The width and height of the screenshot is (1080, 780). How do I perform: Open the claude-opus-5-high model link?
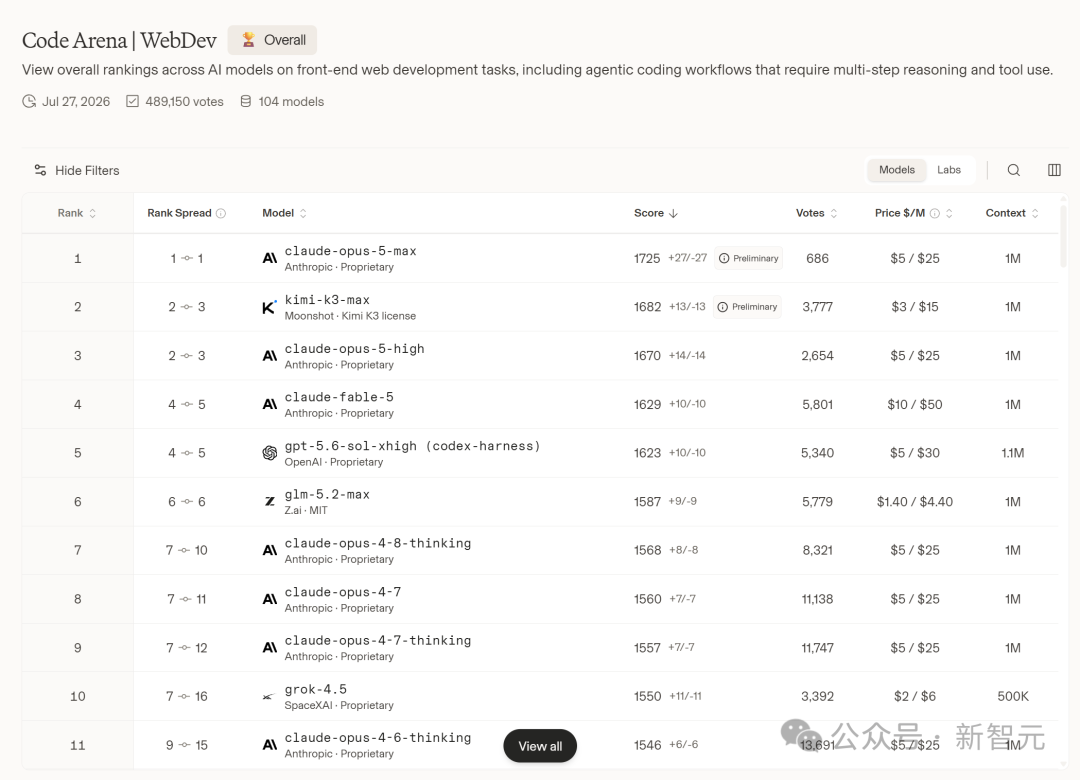355,349
